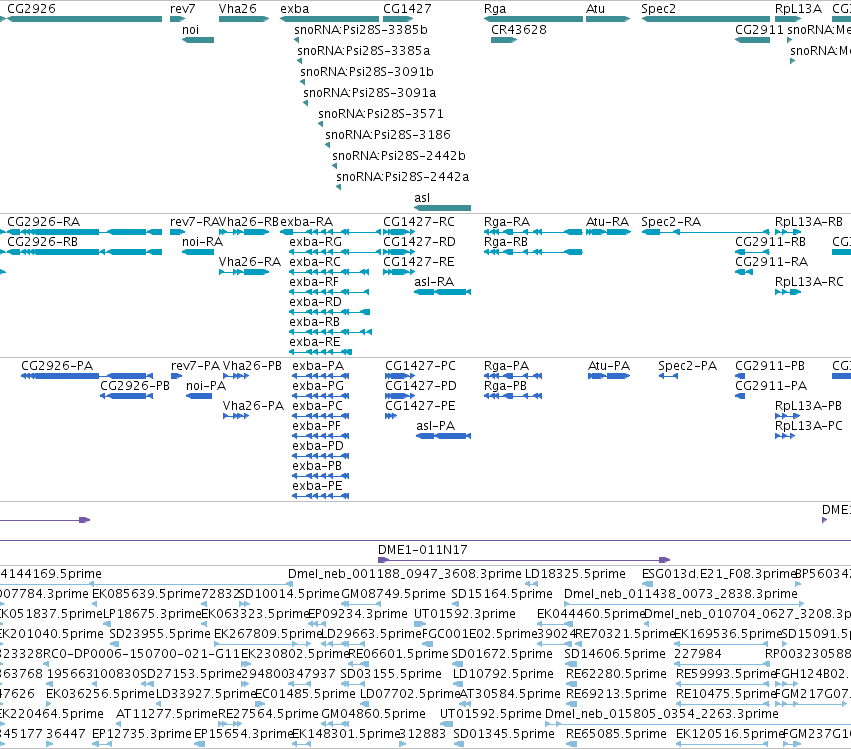This screenshot has height=749, width=851.
Task: Select the Rga gene feature
Action: pyautogui.click(x=533, y=19)
